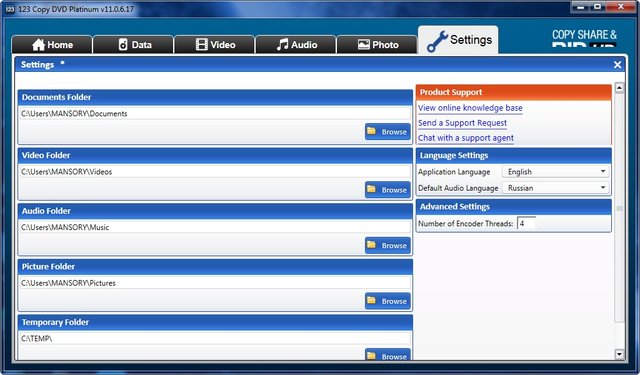Click the 123 app icon in title bar

click(x=9, y=9)
